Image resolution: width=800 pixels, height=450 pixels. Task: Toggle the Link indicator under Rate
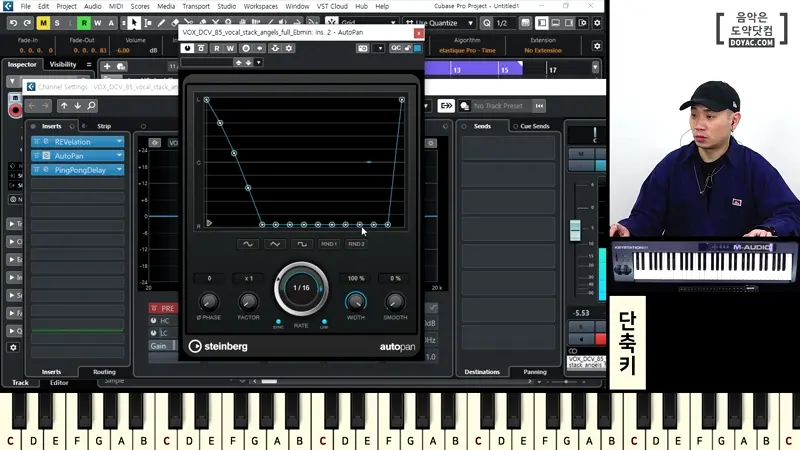(x=324, y=322)
